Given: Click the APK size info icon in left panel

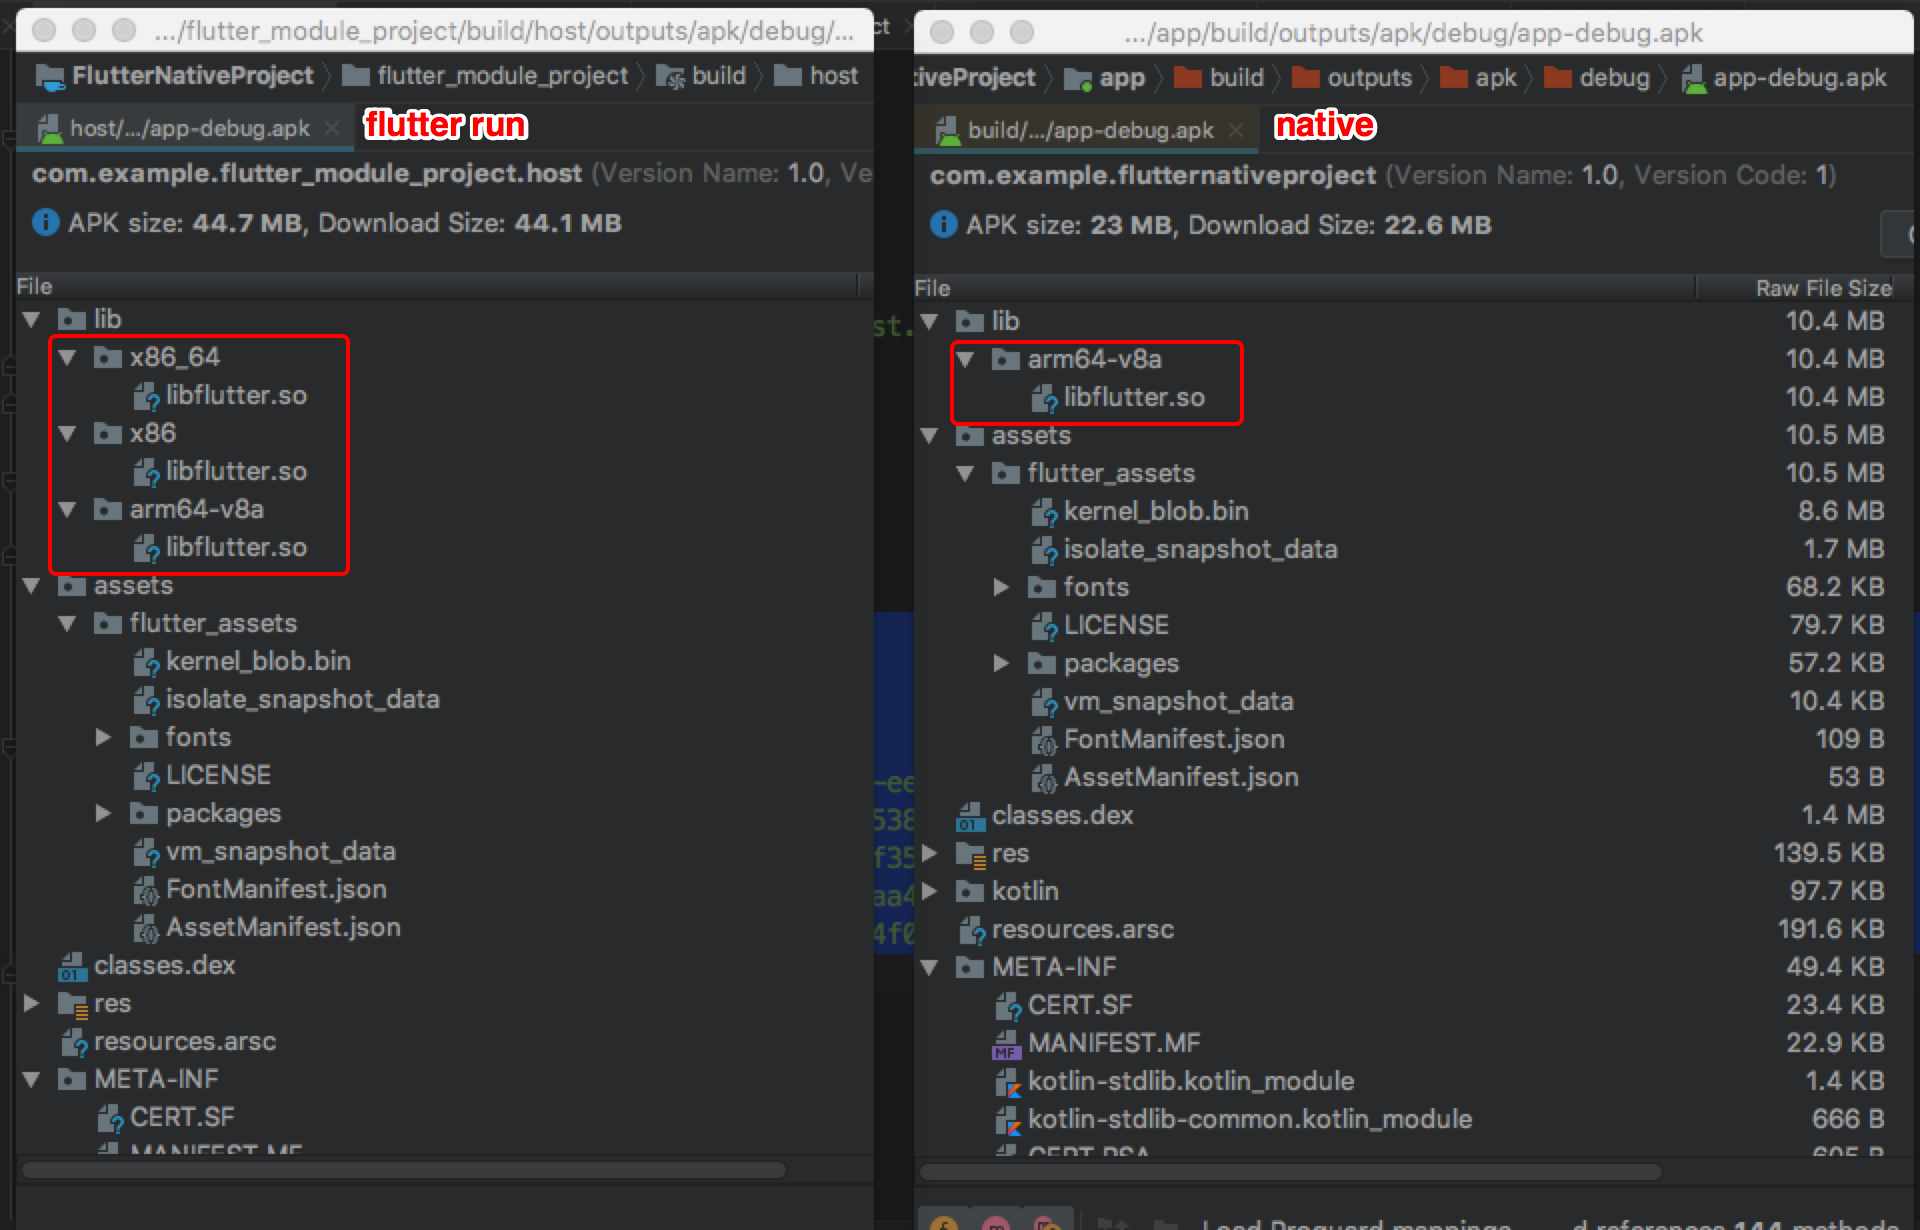Looking at the screenshot, I should point(45,222).
